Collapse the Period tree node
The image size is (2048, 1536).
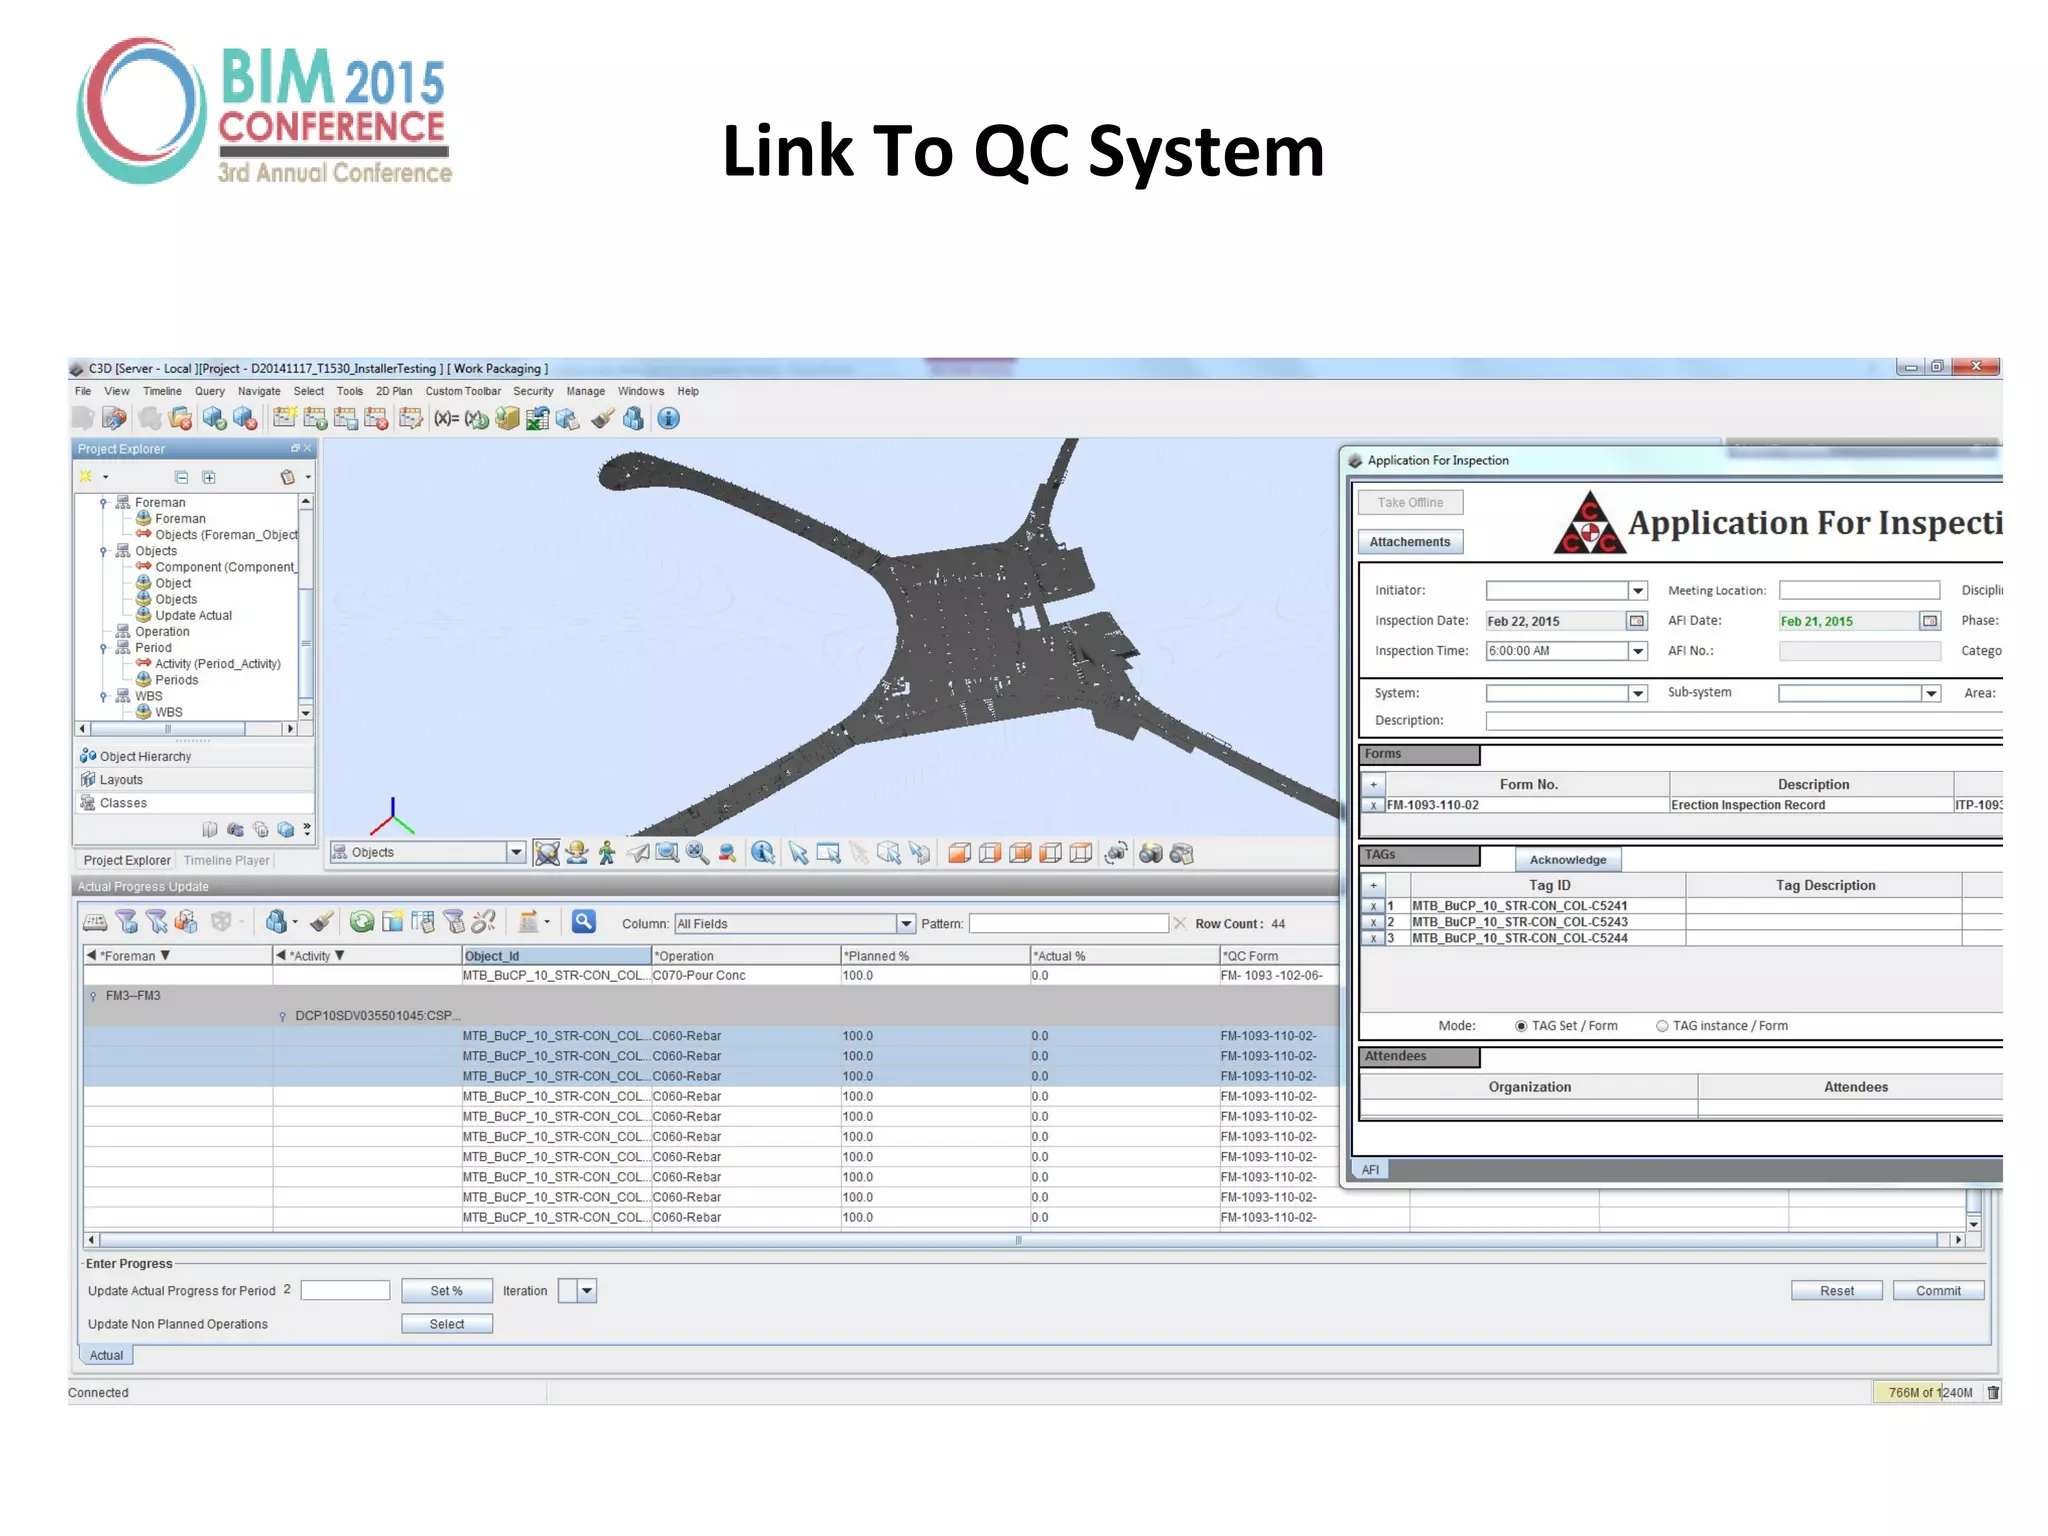pos(103,648)
